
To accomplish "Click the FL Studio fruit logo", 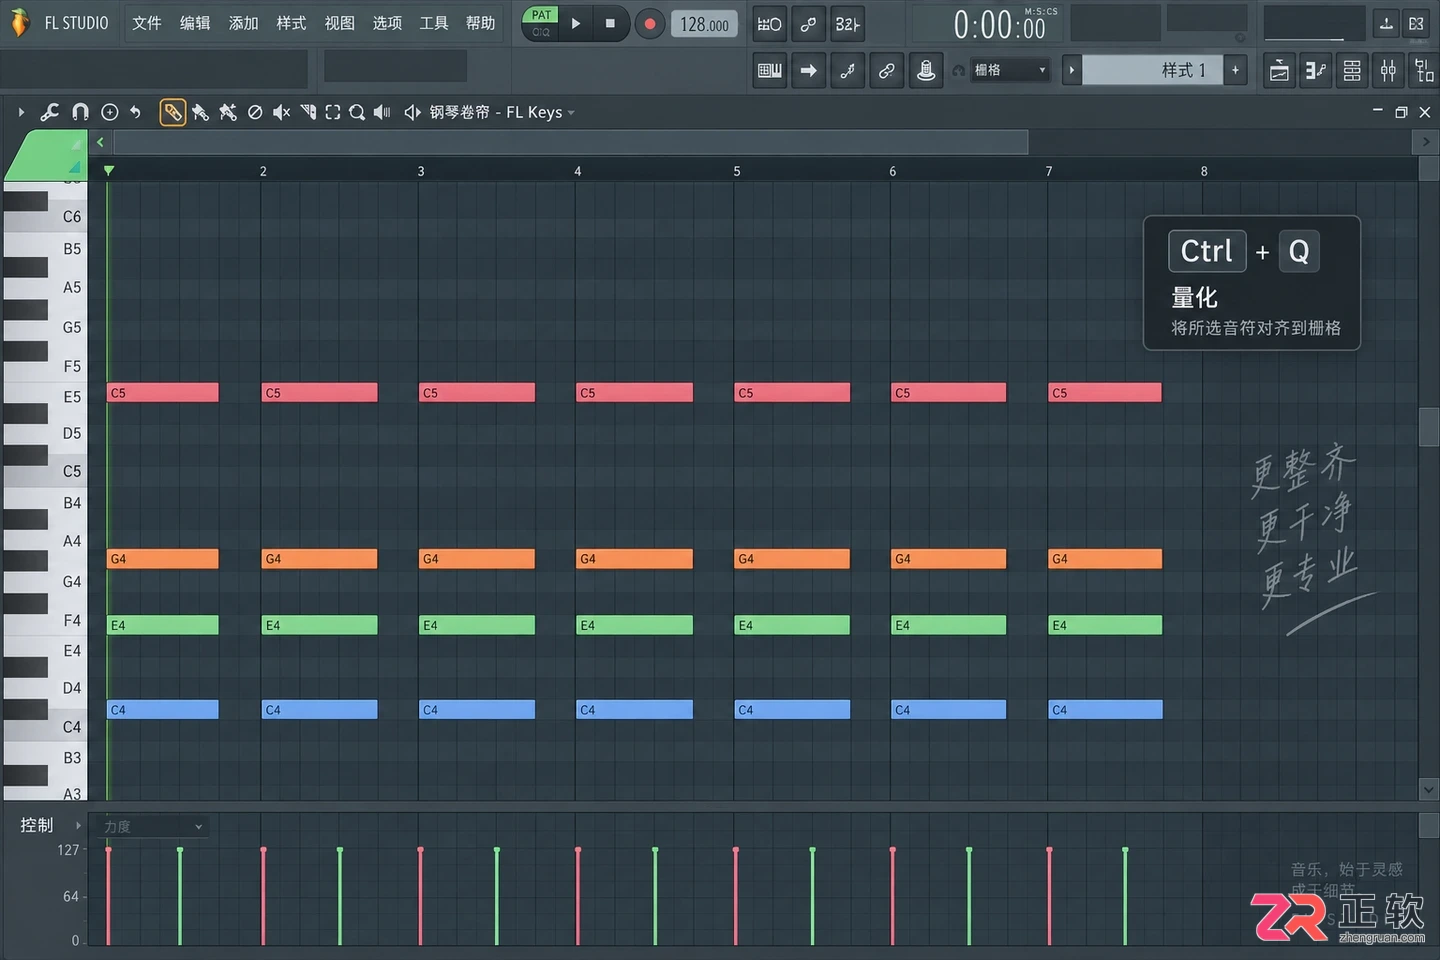I will (x=19, y=23).
